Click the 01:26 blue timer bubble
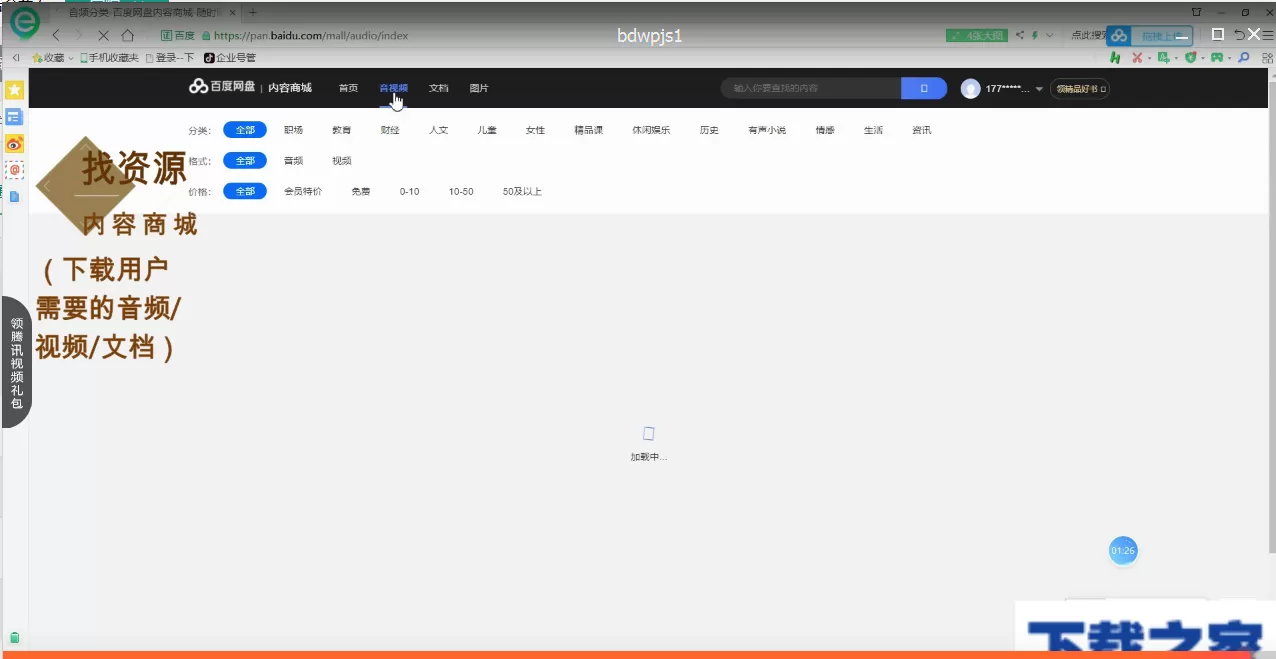 [1123, 550]
